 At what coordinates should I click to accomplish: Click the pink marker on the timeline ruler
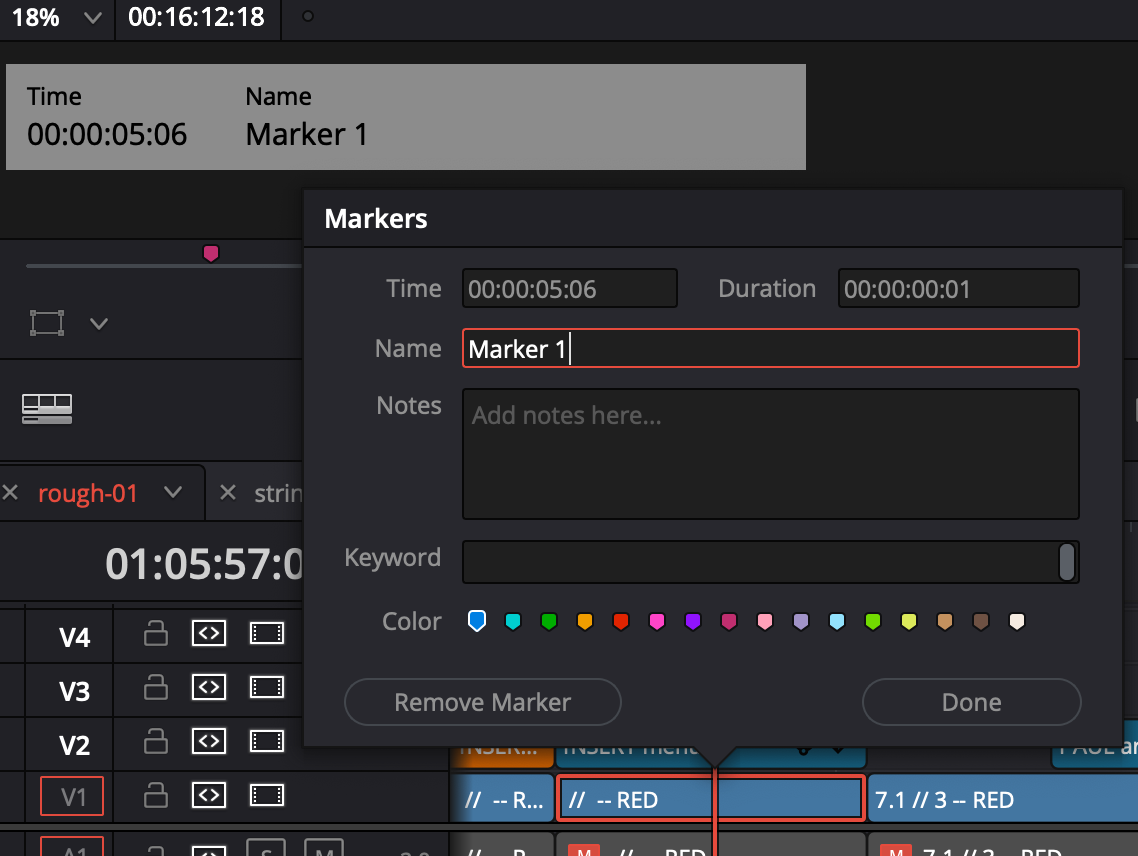click(211, 253)
